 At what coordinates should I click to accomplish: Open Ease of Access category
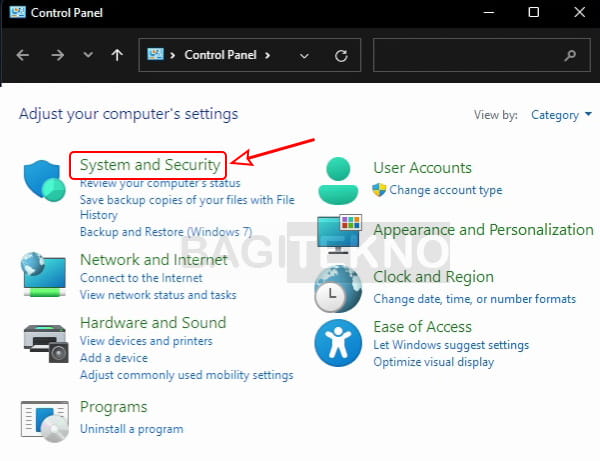point(422,327)
